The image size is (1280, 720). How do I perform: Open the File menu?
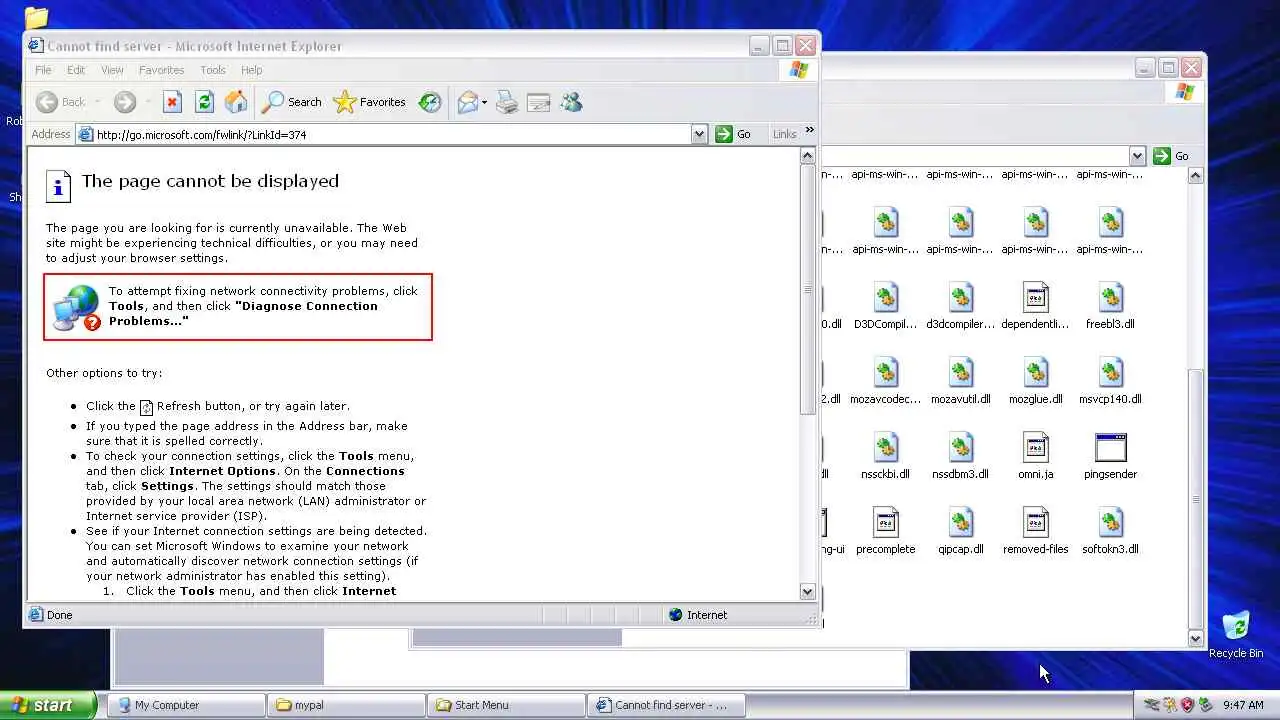(x=43, y=70)
